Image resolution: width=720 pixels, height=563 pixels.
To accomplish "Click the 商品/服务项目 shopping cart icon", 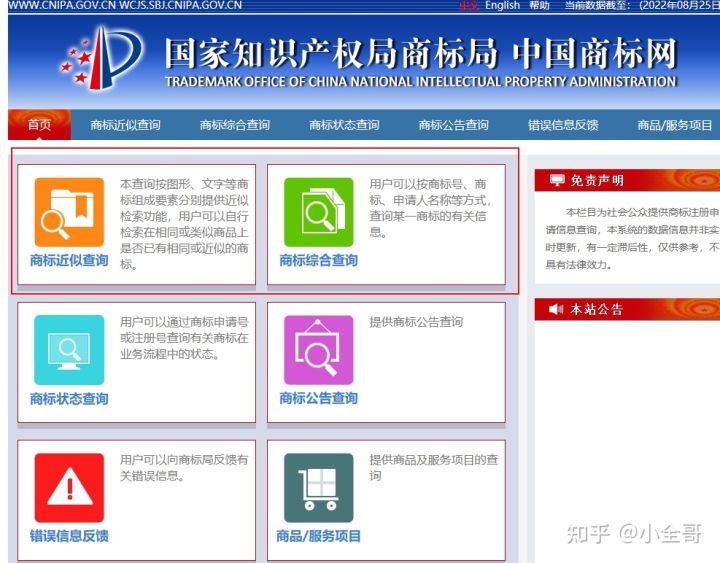I will [318, 488].
